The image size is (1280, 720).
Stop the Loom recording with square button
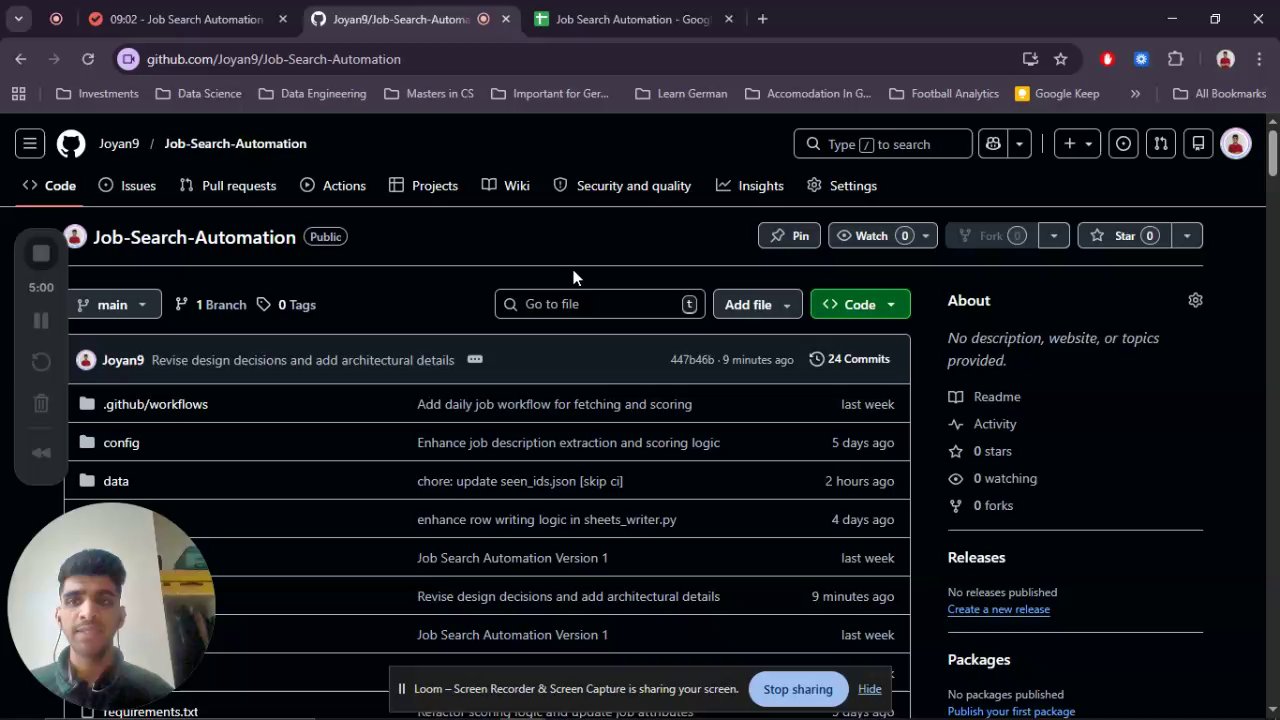(41, 254)
